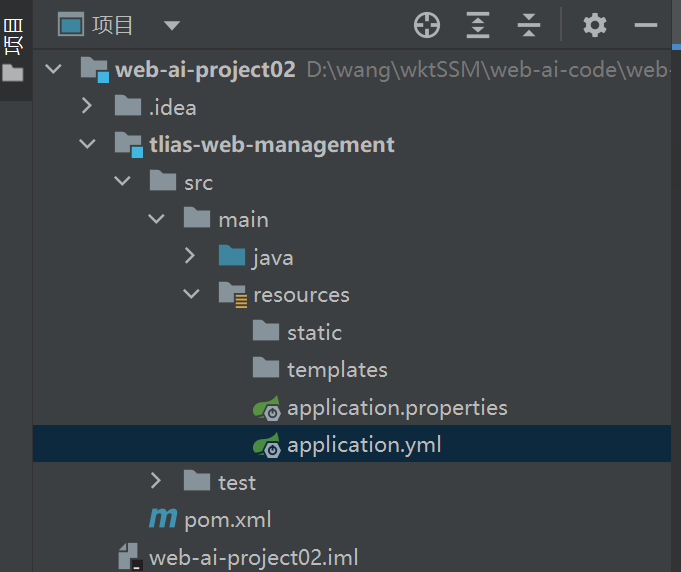Image resolution: width=681 pixels, height=572 pixels.
Task: Open the project view settings gear
Action: click(595, 25)
